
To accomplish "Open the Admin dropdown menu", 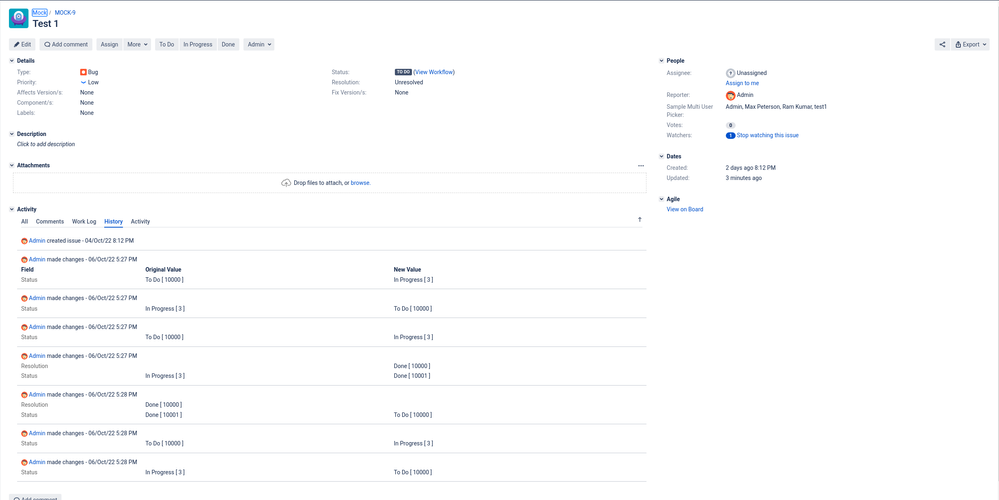I will pyautogui.click(x=259, y=45).
